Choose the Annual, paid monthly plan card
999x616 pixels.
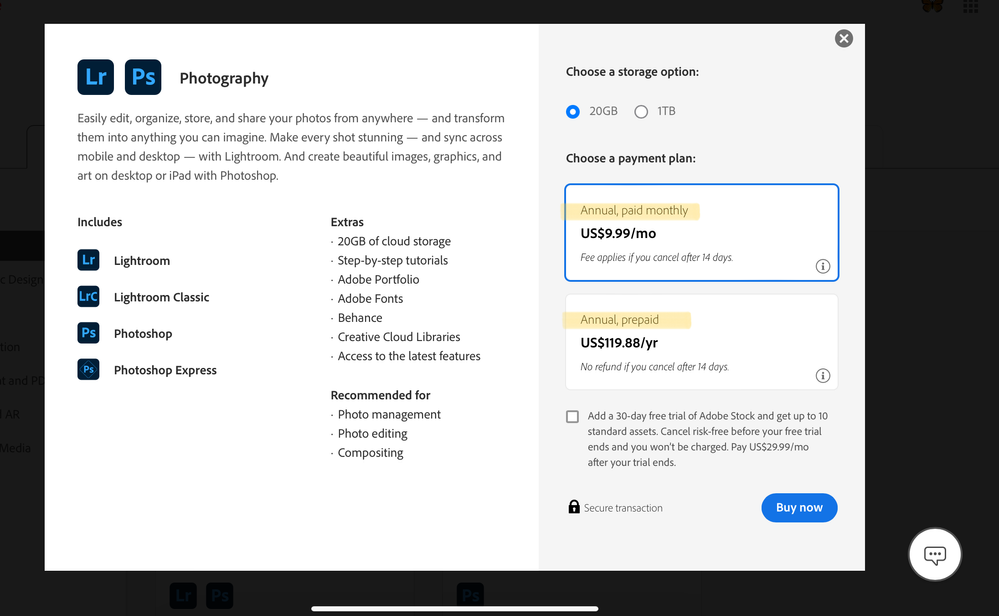point(701,233)
